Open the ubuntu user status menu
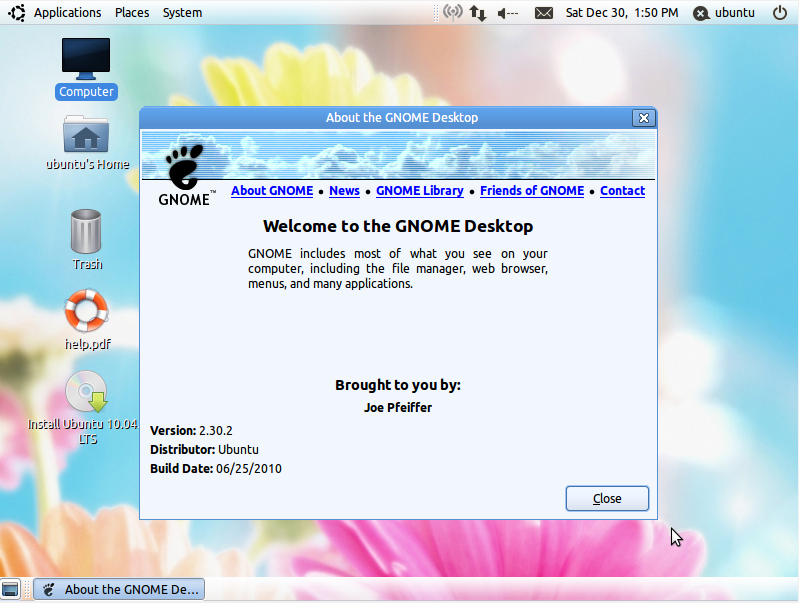Screen dimensions: 799x603 pyautogui.click(x=724, y=13)
